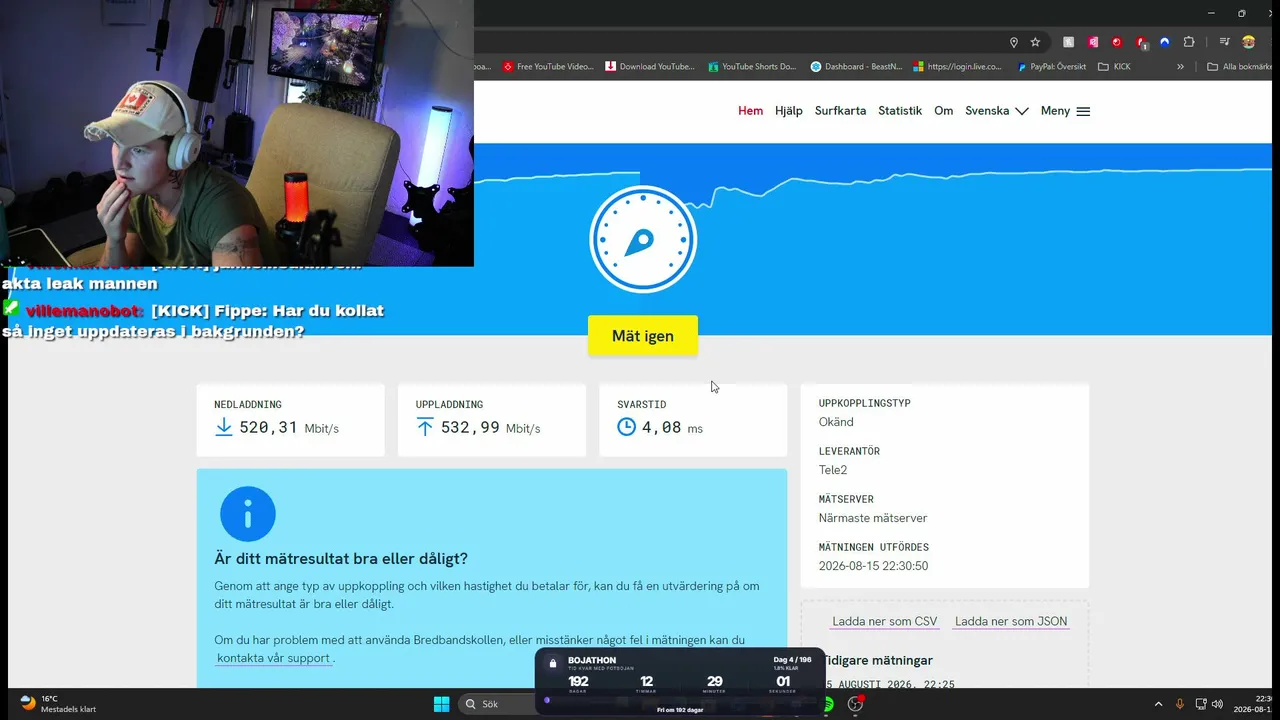Open the YouTube Shorts Do... bookmark
Screen dimensions: 1280x720
point(752,67)
